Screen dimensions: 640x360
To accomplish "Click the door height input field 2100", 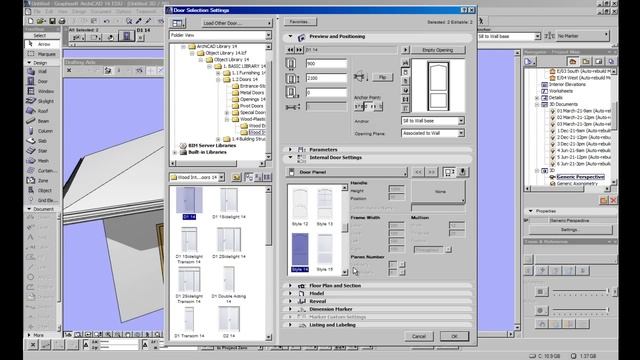I will point(326,78).
